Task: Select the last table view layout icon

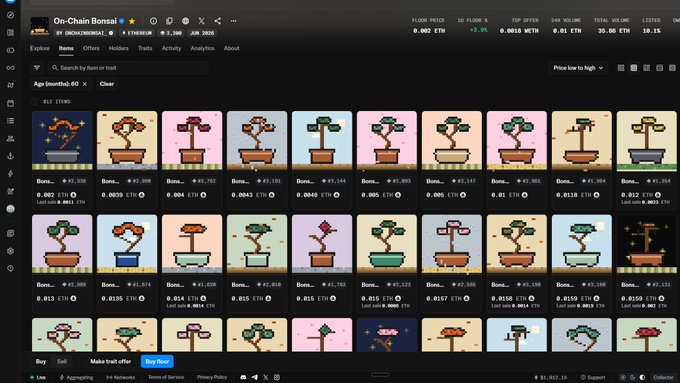Action: point(672,68)
